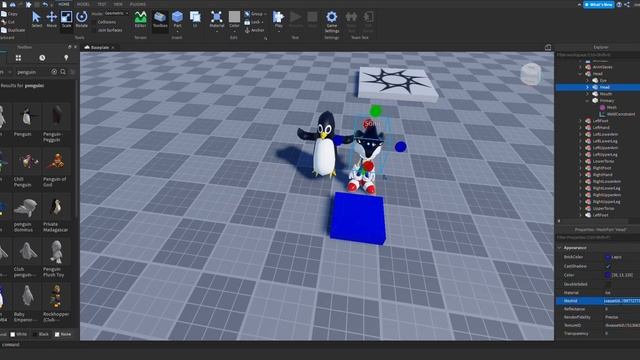Activate the Rotate tool
This screenshot has width=640, height=360.
click(82, 19)
